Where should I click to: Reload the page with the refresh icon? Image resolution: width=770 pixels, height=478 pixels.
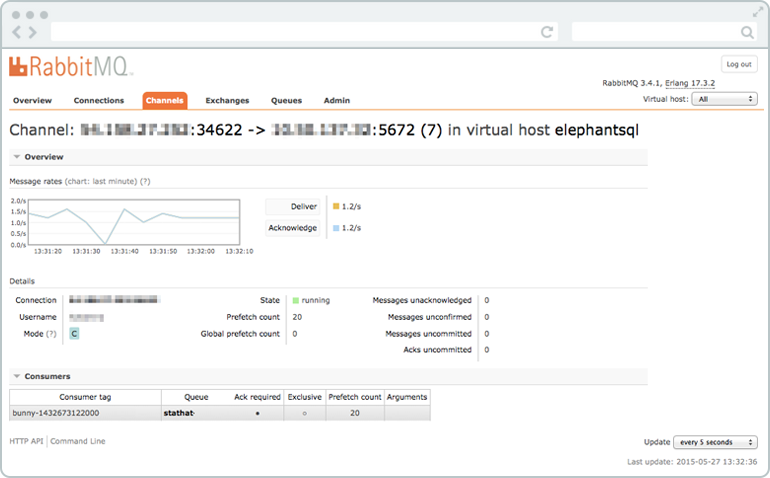[547, 32]
